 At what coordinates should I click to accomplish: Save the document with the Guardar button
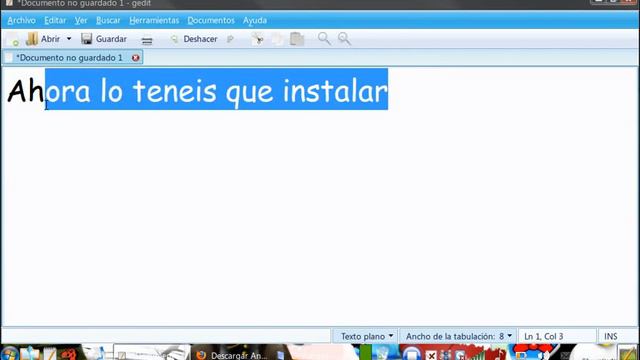pyautogui.click(x=104, y=39)
